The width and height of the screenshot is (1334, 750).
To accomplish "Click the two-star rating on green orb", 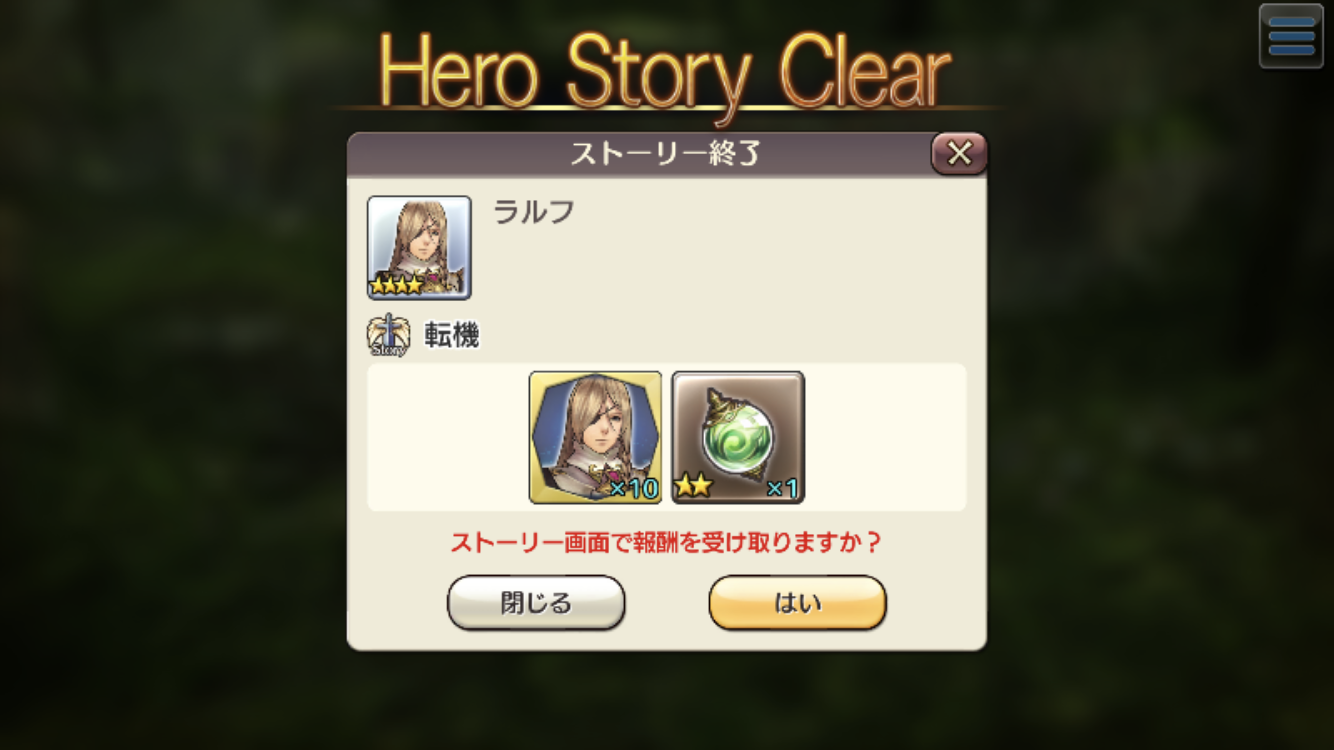I will point(691,488).
